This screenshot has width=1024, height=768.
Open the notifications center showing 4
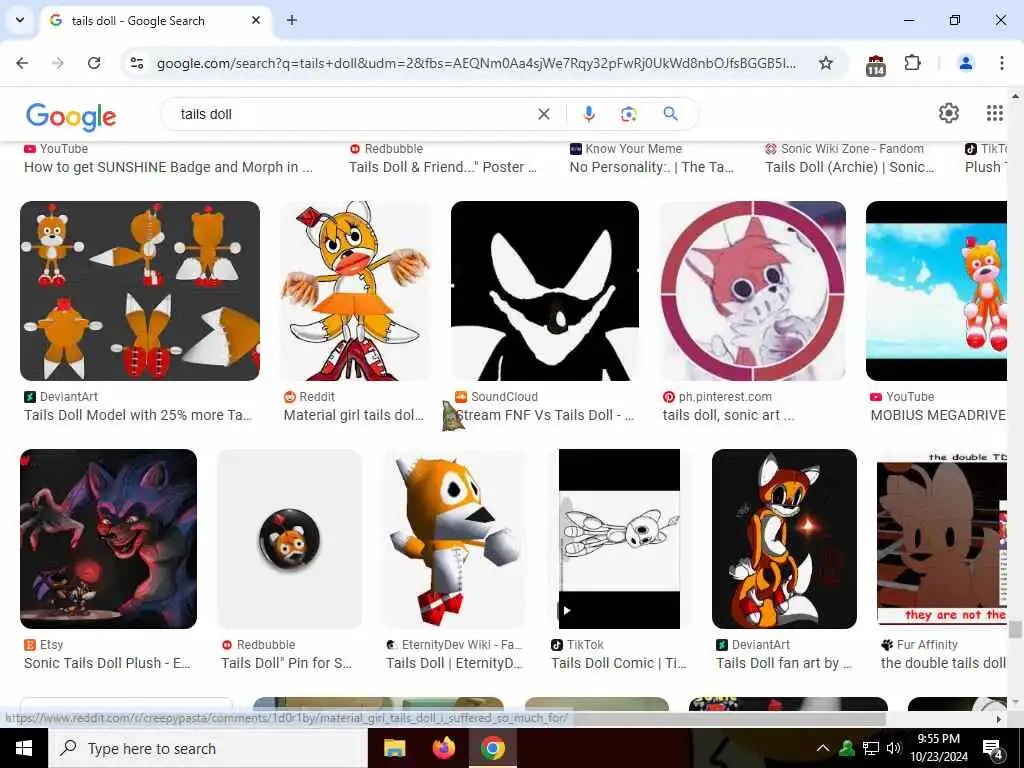coord(992,748)
